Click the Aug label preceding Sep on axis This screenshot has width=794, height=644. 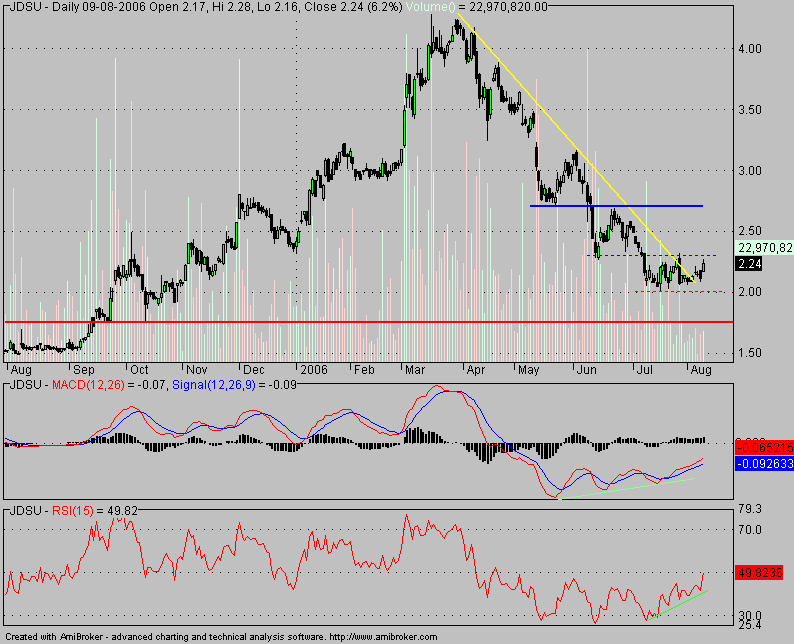pyautogui.click(x=21, y=370)
